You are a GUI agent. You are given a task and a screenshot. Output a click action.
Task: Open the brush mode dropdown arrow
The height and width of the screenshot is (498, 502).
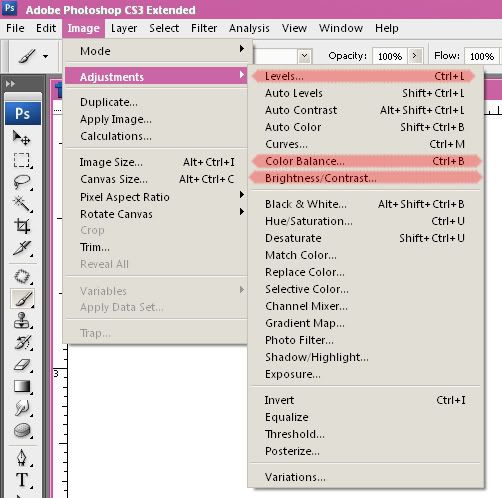click(x=304, y=56)
